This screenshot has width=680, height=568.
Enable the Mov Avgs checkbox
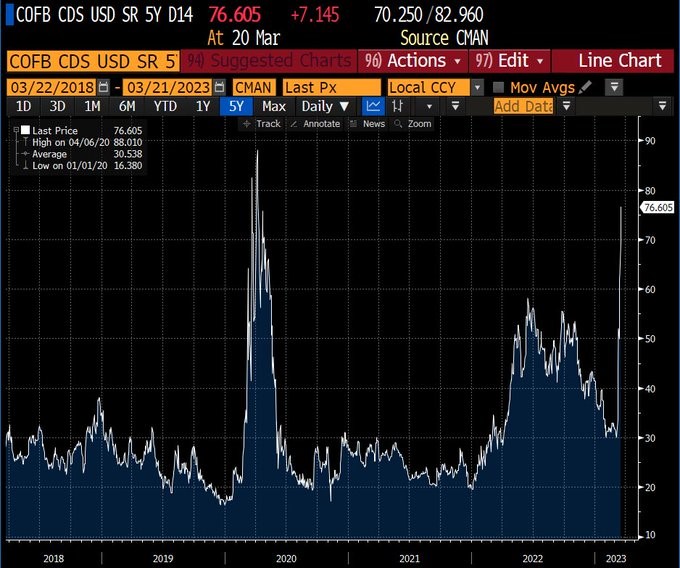pos(498,88)
